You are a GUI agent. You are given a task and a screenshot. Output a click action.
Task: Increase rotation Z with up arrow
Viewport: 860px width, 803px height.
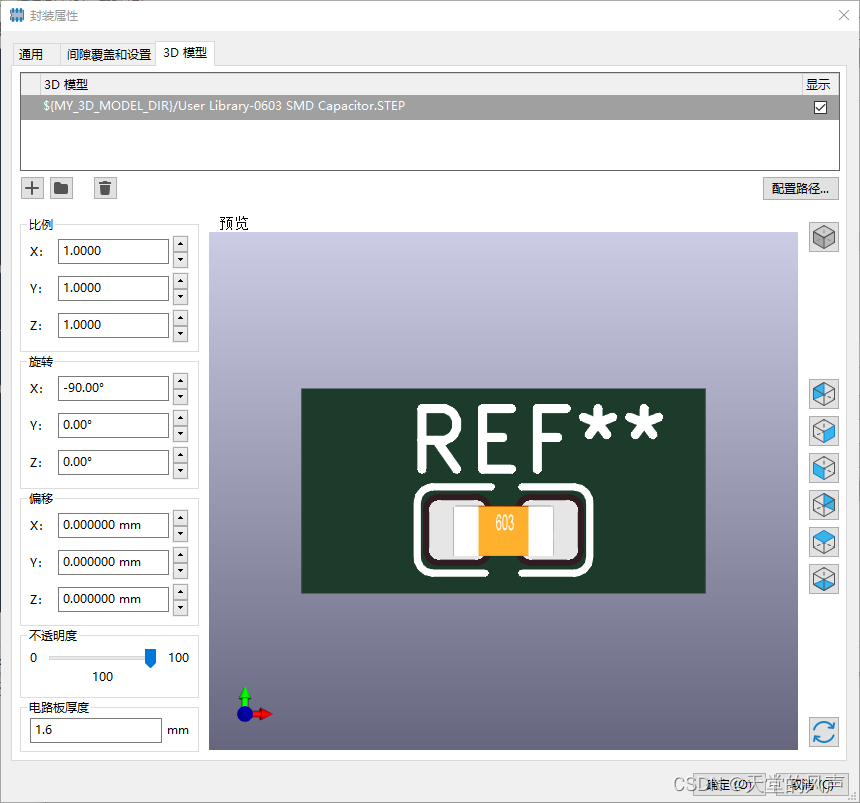tap(180, 455)
